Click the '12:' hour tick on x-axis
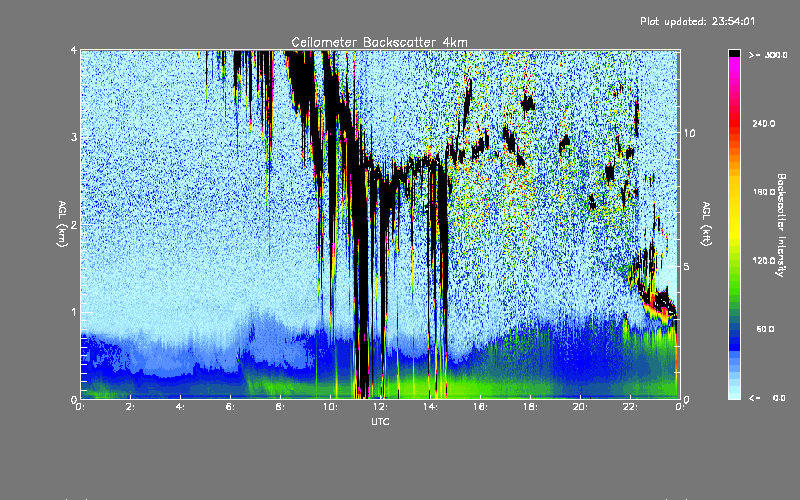The height and width of the screenshot is (500, 800). point(380,407)
